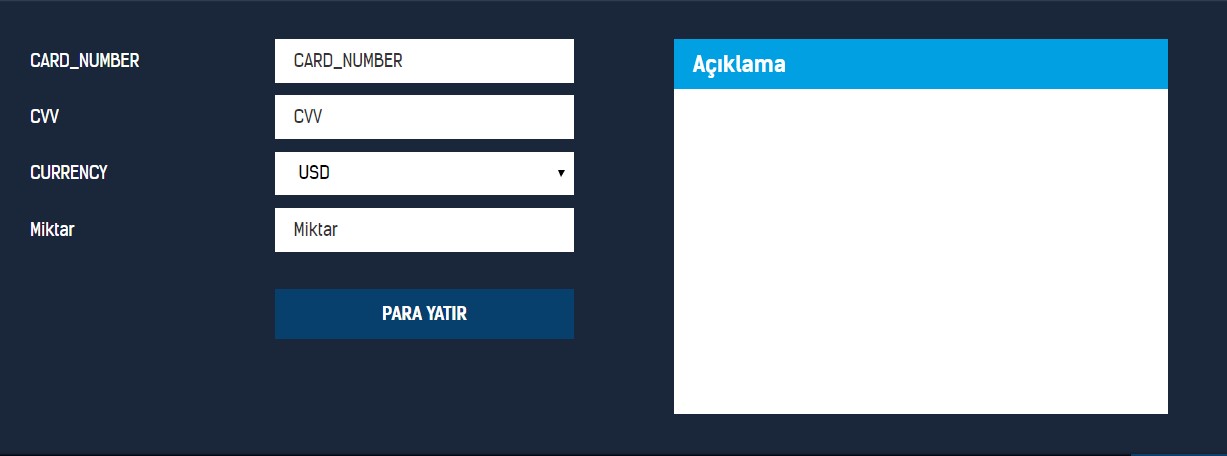Click the dark background below PARA YATIR
Screen dimensions: 1227x456
pyautogui.click(x=424, y=395)
